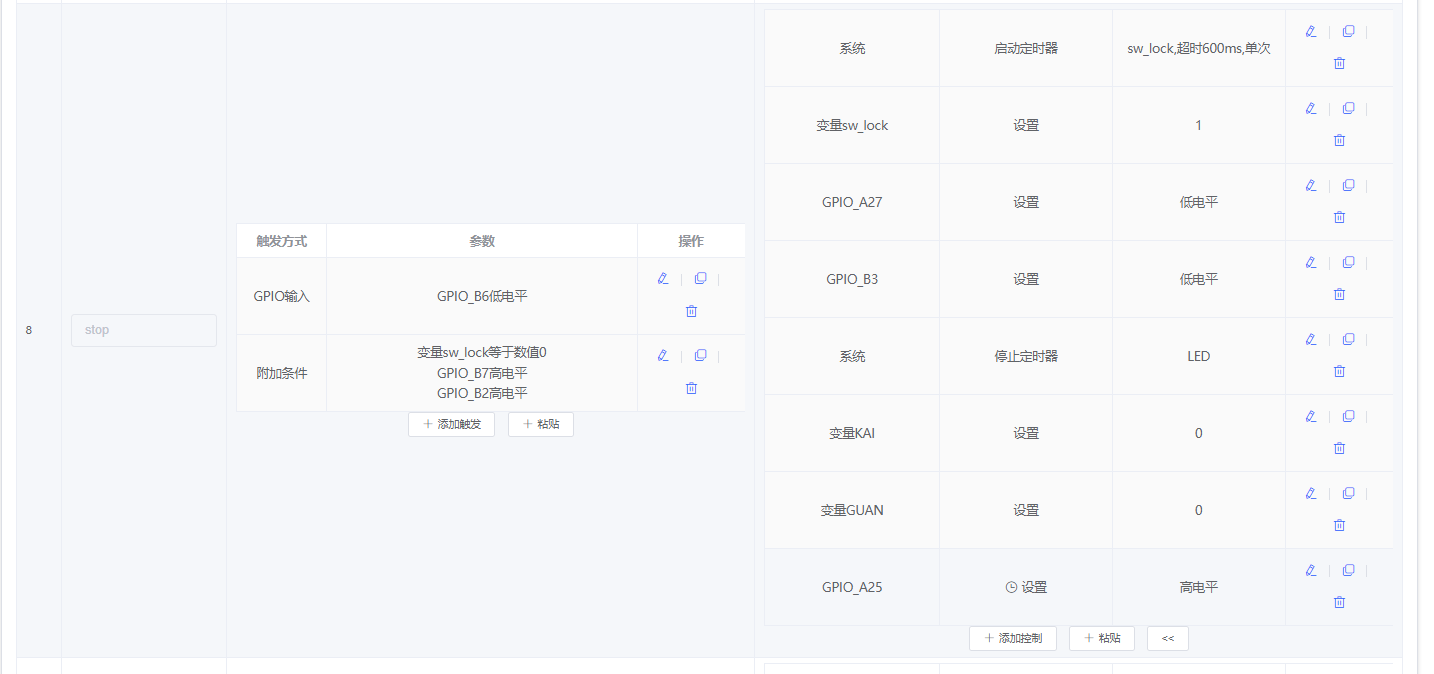Edit the 启动定时器 system control
This screenshot has height=674, width=1434.
tap(1310, 31)
